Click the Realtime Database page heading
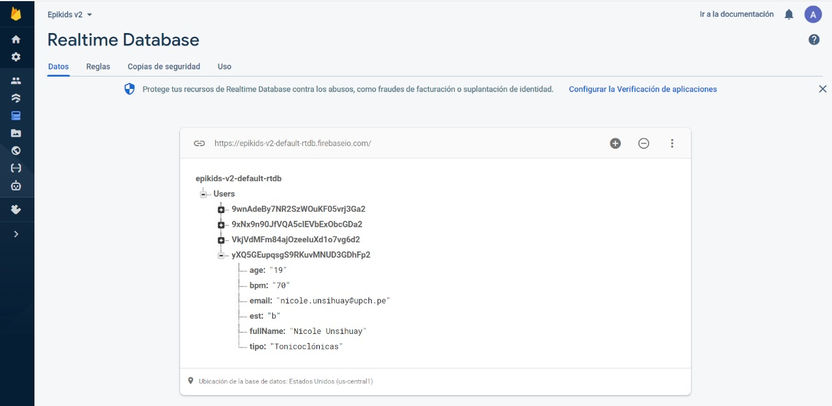This screenshot has height=406, width=832. click(x=123, y=40)
